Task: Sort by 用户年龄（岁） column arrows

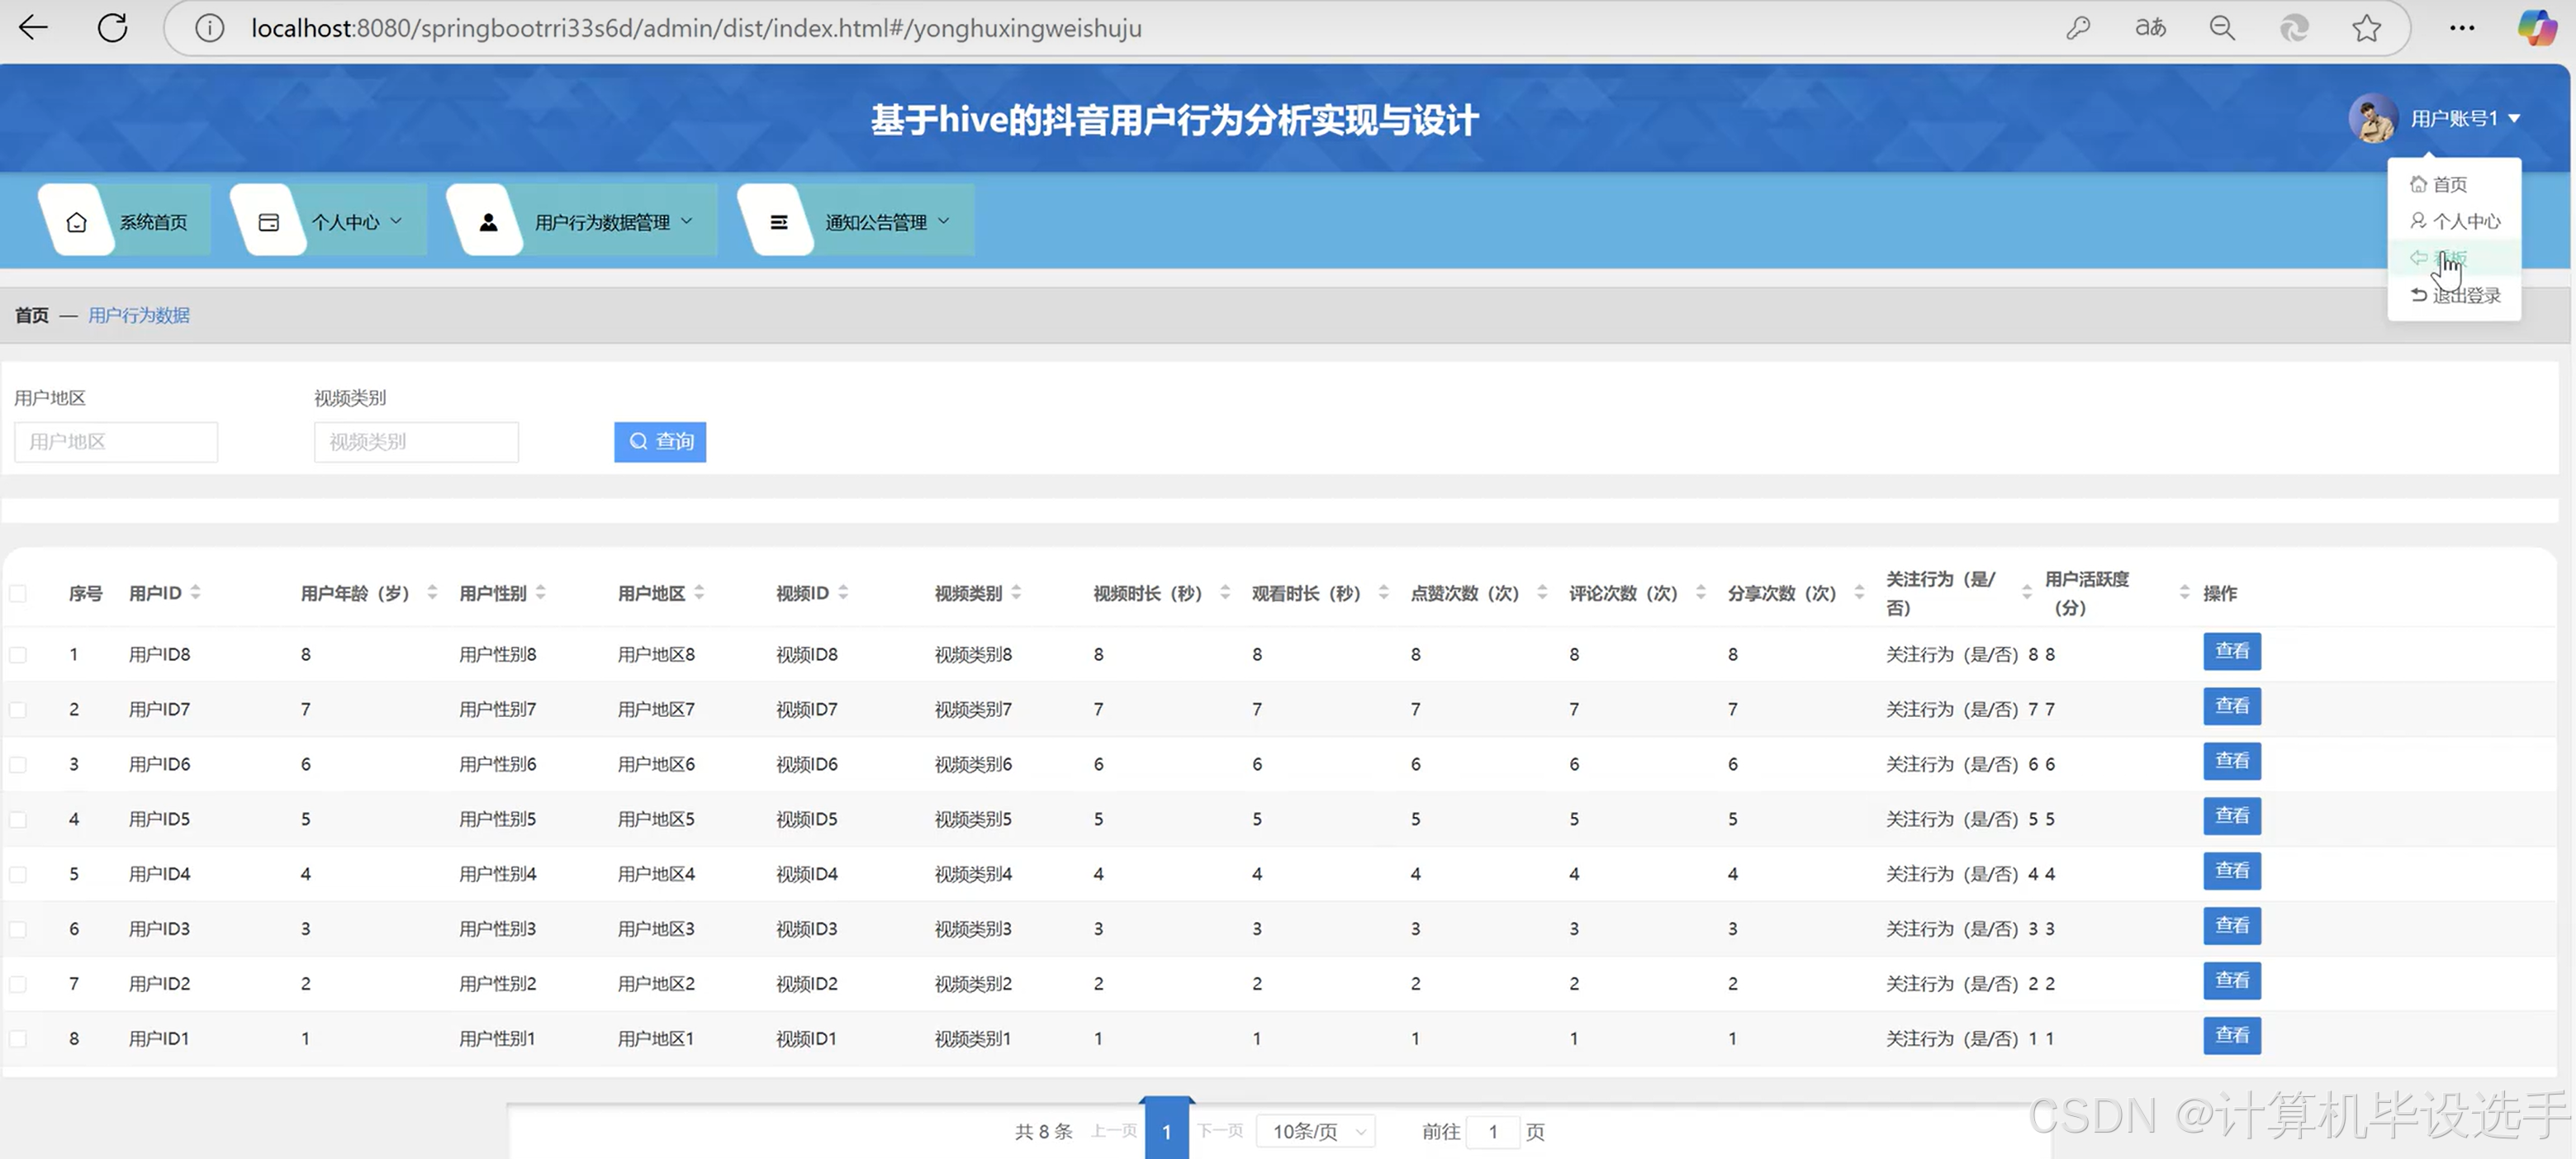Action: (x=432, y=592)
